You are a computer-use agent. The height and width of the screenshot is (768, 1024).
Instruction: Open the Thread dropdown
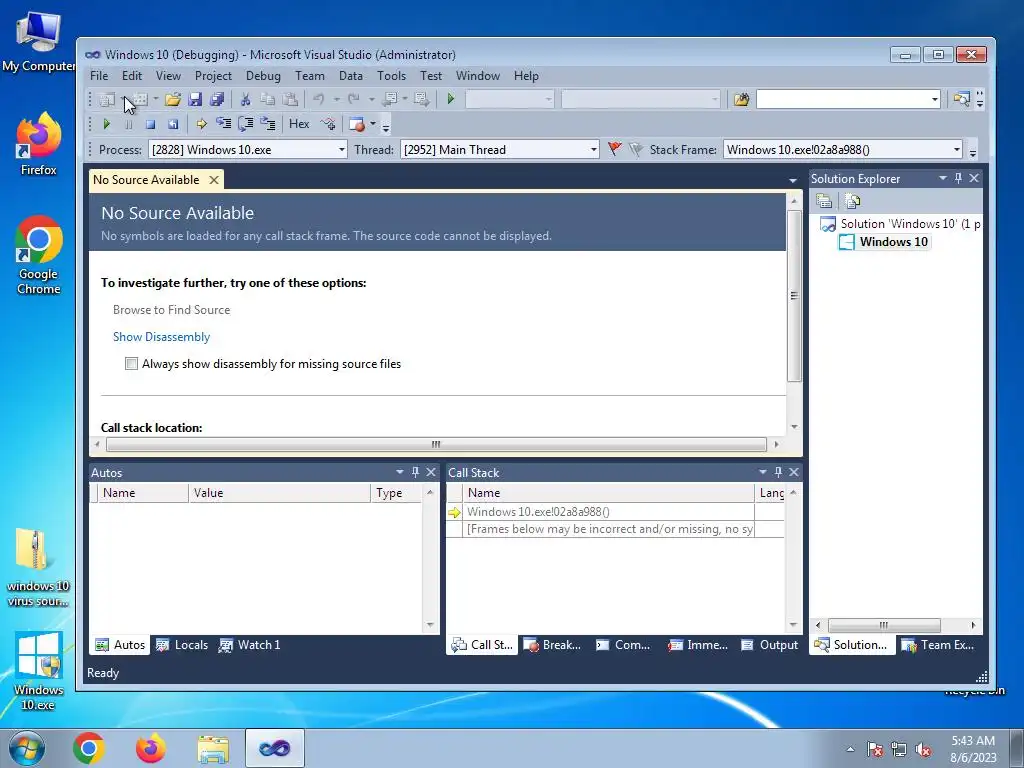[593, 150]
